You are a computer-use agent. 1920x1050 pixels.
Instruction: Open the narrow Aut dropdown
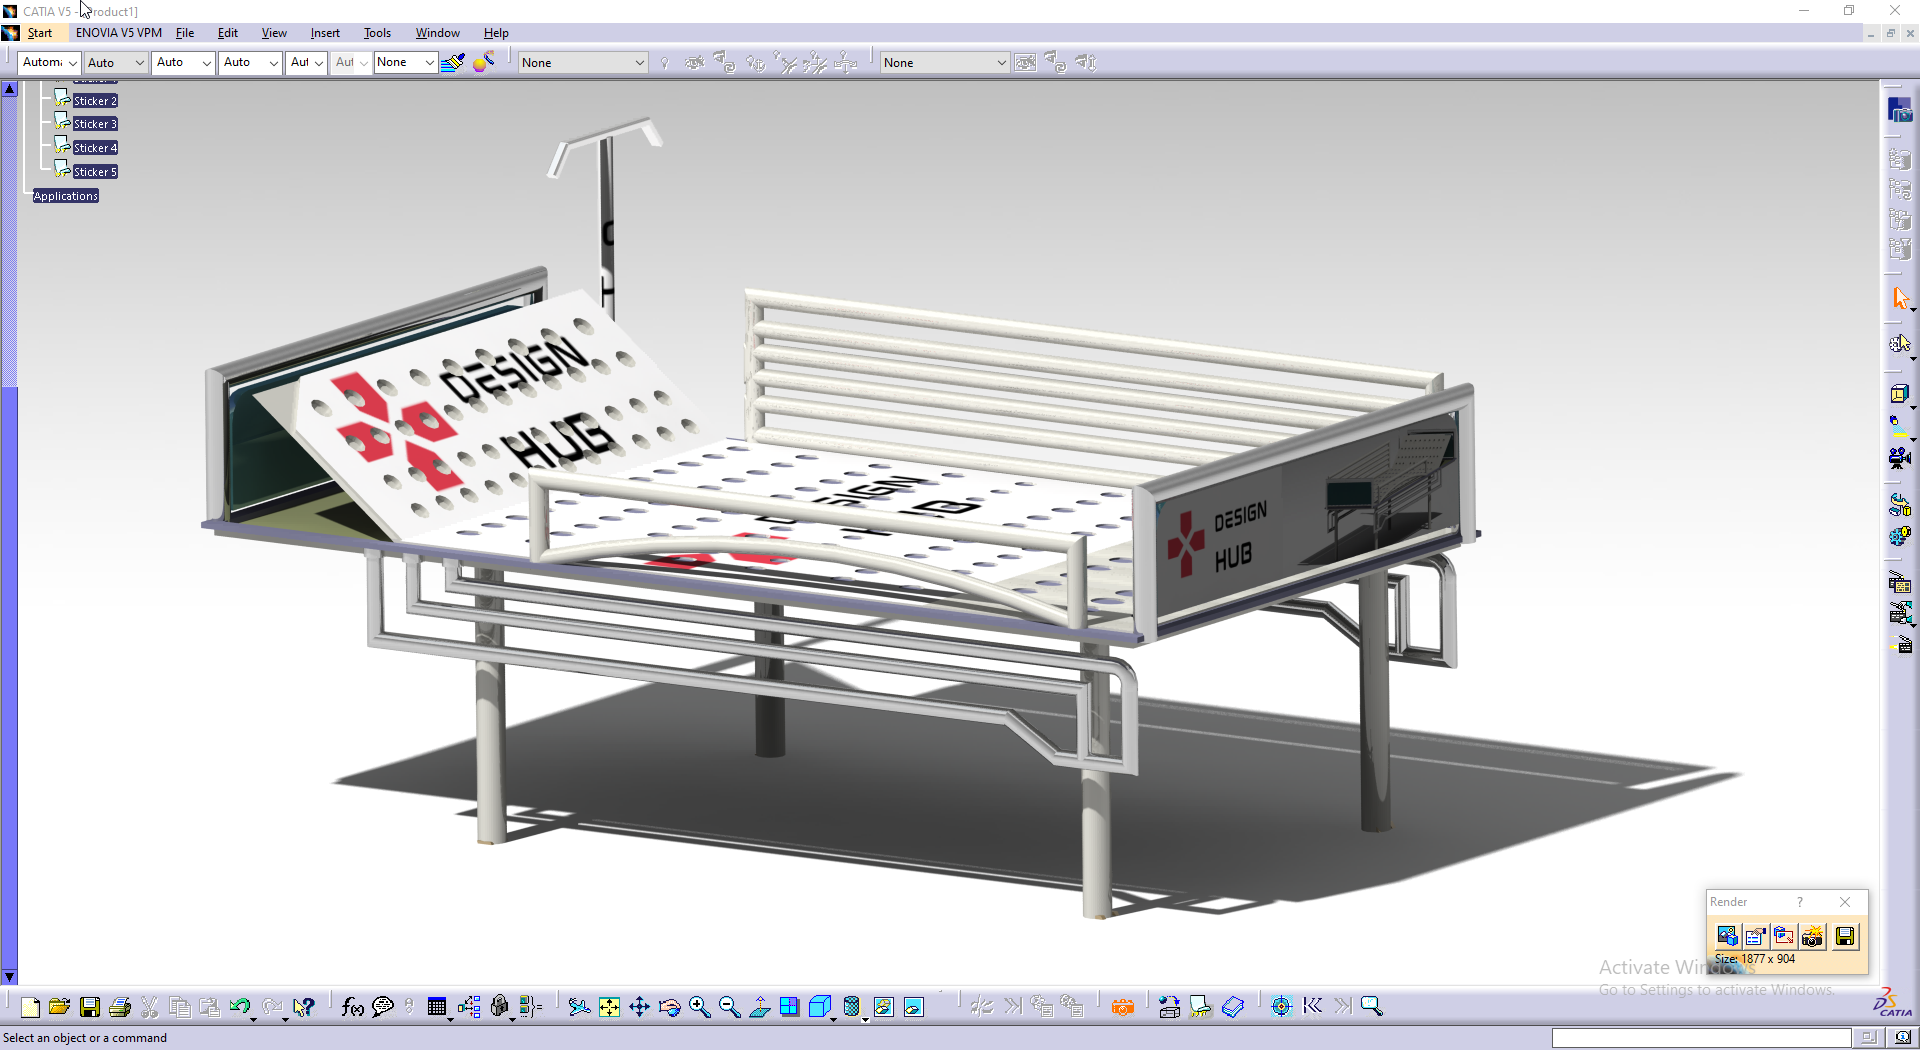click(306, 62)
